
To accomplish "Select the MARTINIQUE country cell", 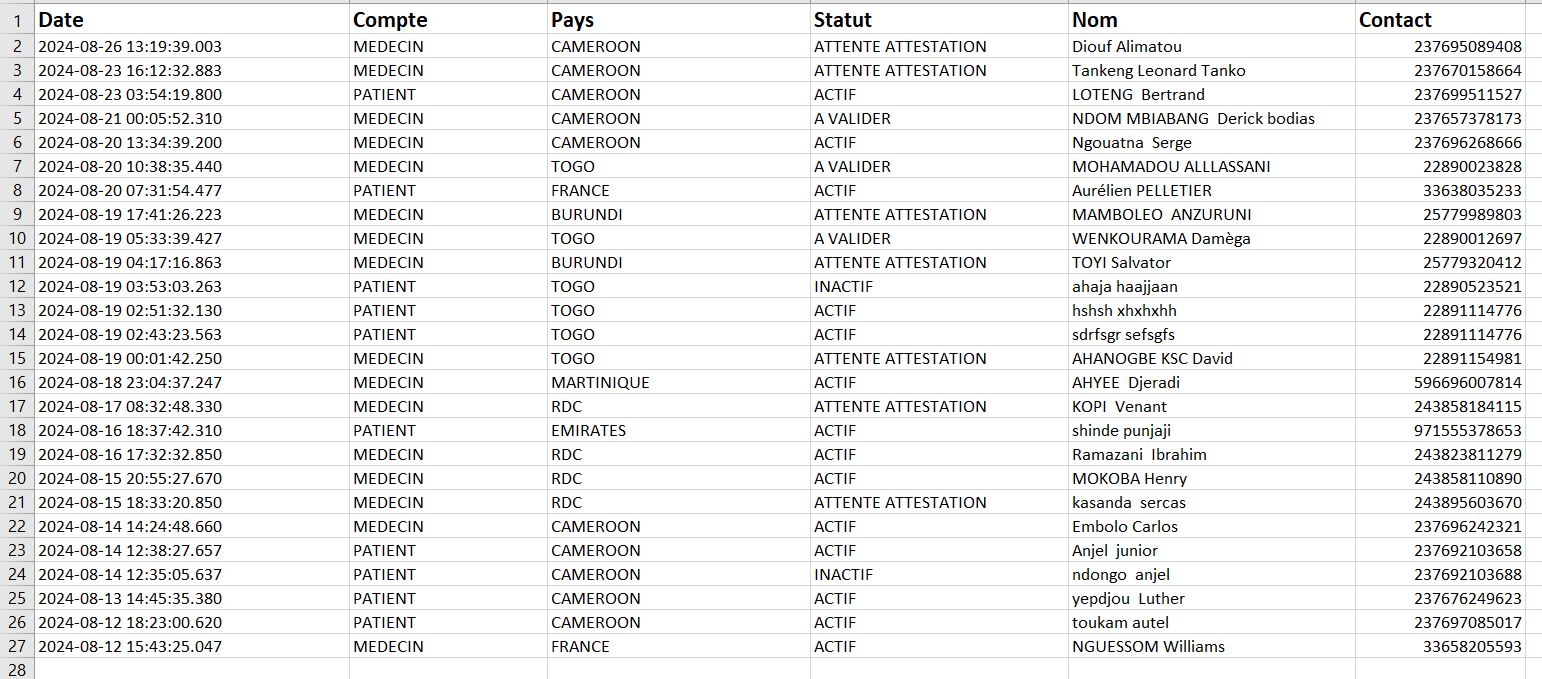I will [600, 382].
